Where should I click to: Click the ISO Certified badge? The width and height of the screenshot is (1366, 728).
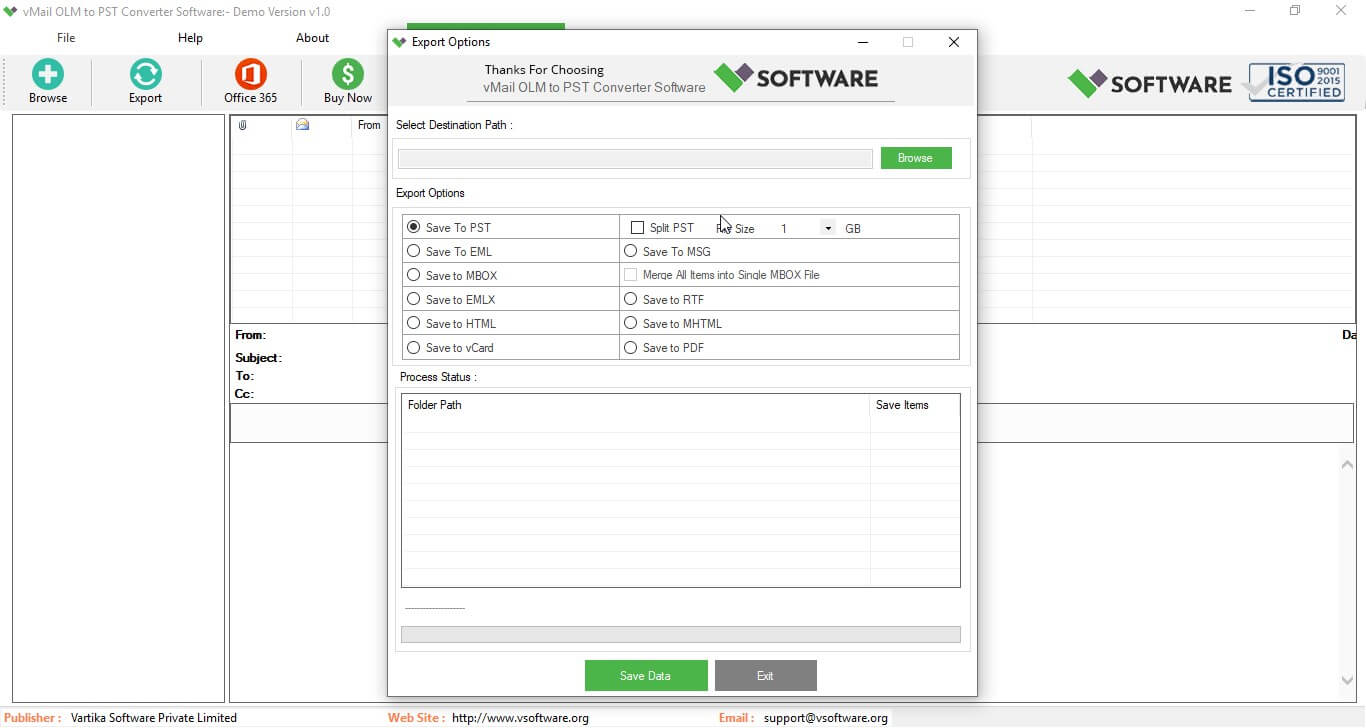[x=1296, y=82]
